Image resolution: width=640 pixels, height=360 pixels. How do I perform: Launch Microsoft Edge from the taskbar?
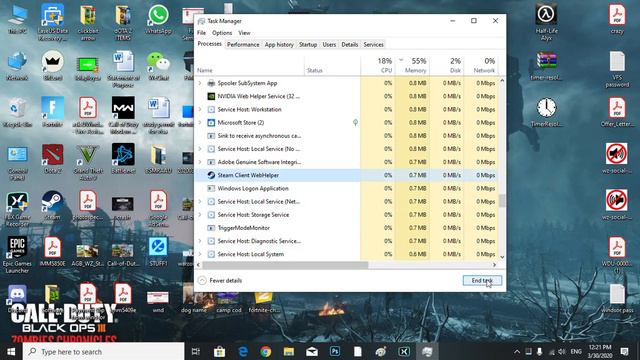pyautogui.click(x=243, y=351)
